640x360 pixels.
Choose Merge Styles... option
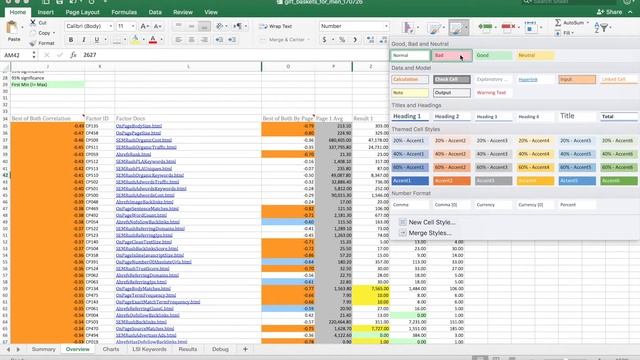425,233
